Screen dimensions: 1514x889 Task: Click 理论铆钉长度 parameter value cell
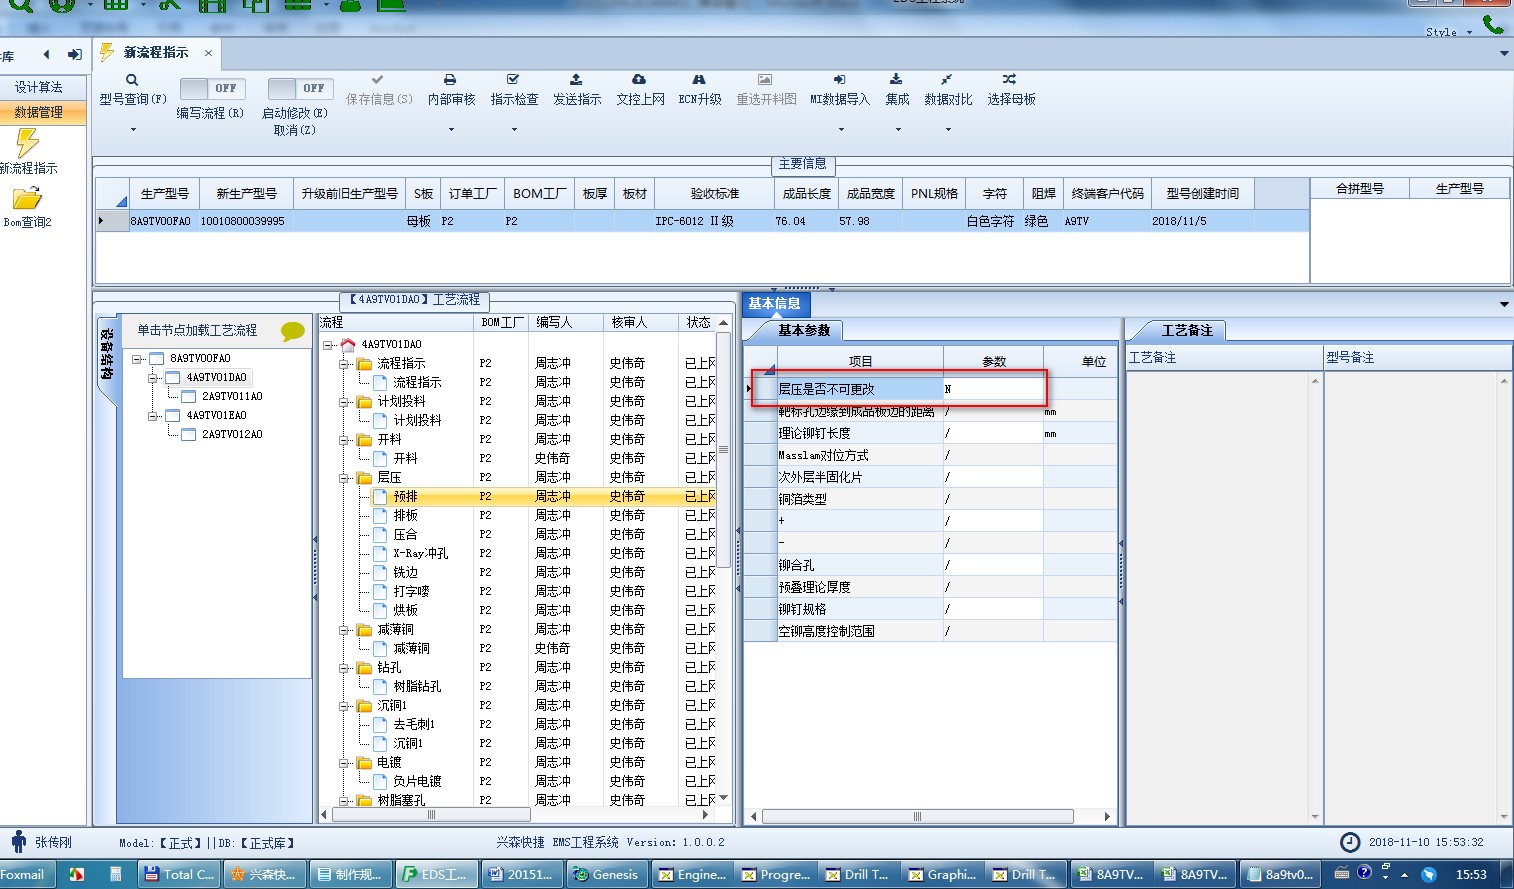coord(993,433)
